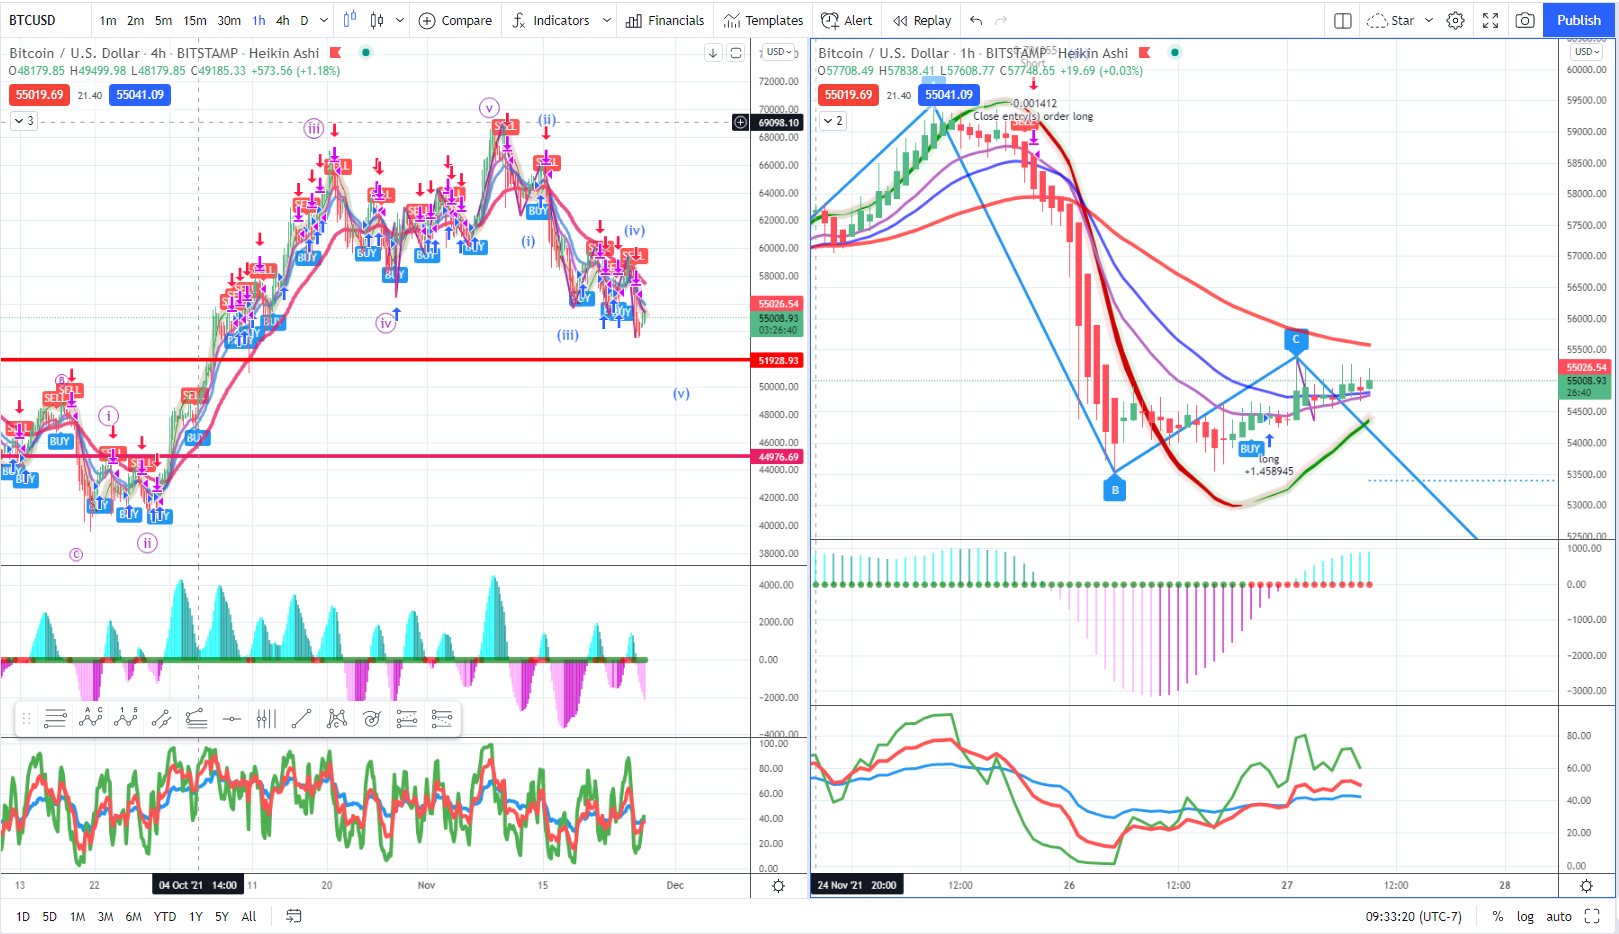Open the USD currency dropdown on left chart

[x=779, y=52]
